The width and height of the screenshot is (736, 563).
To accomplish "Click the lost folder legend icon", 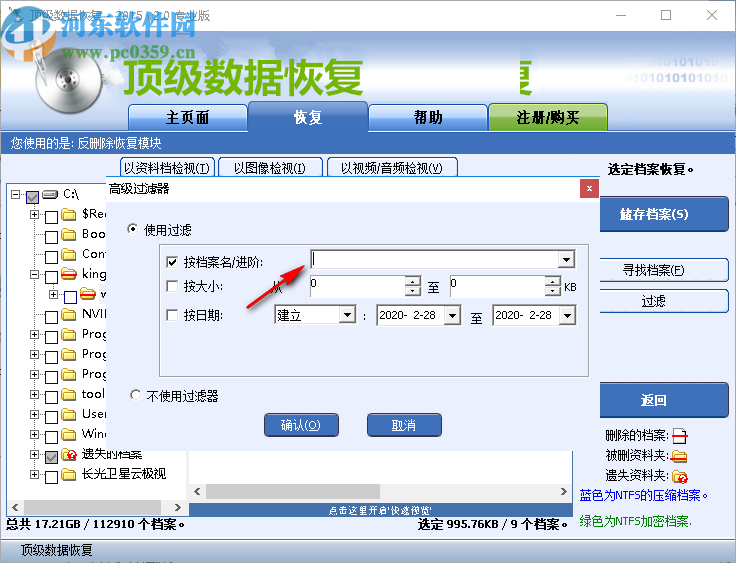I will (x=680, y=477).
